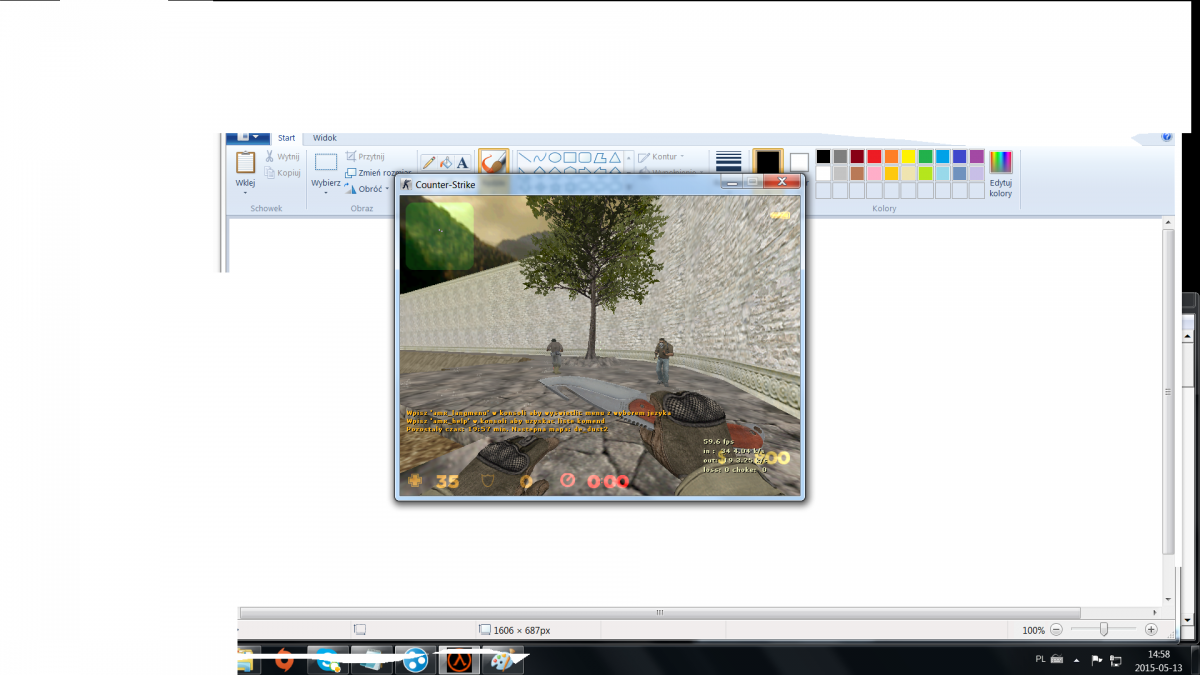
Task: Pick the curve shape
Action: (539, 157)
